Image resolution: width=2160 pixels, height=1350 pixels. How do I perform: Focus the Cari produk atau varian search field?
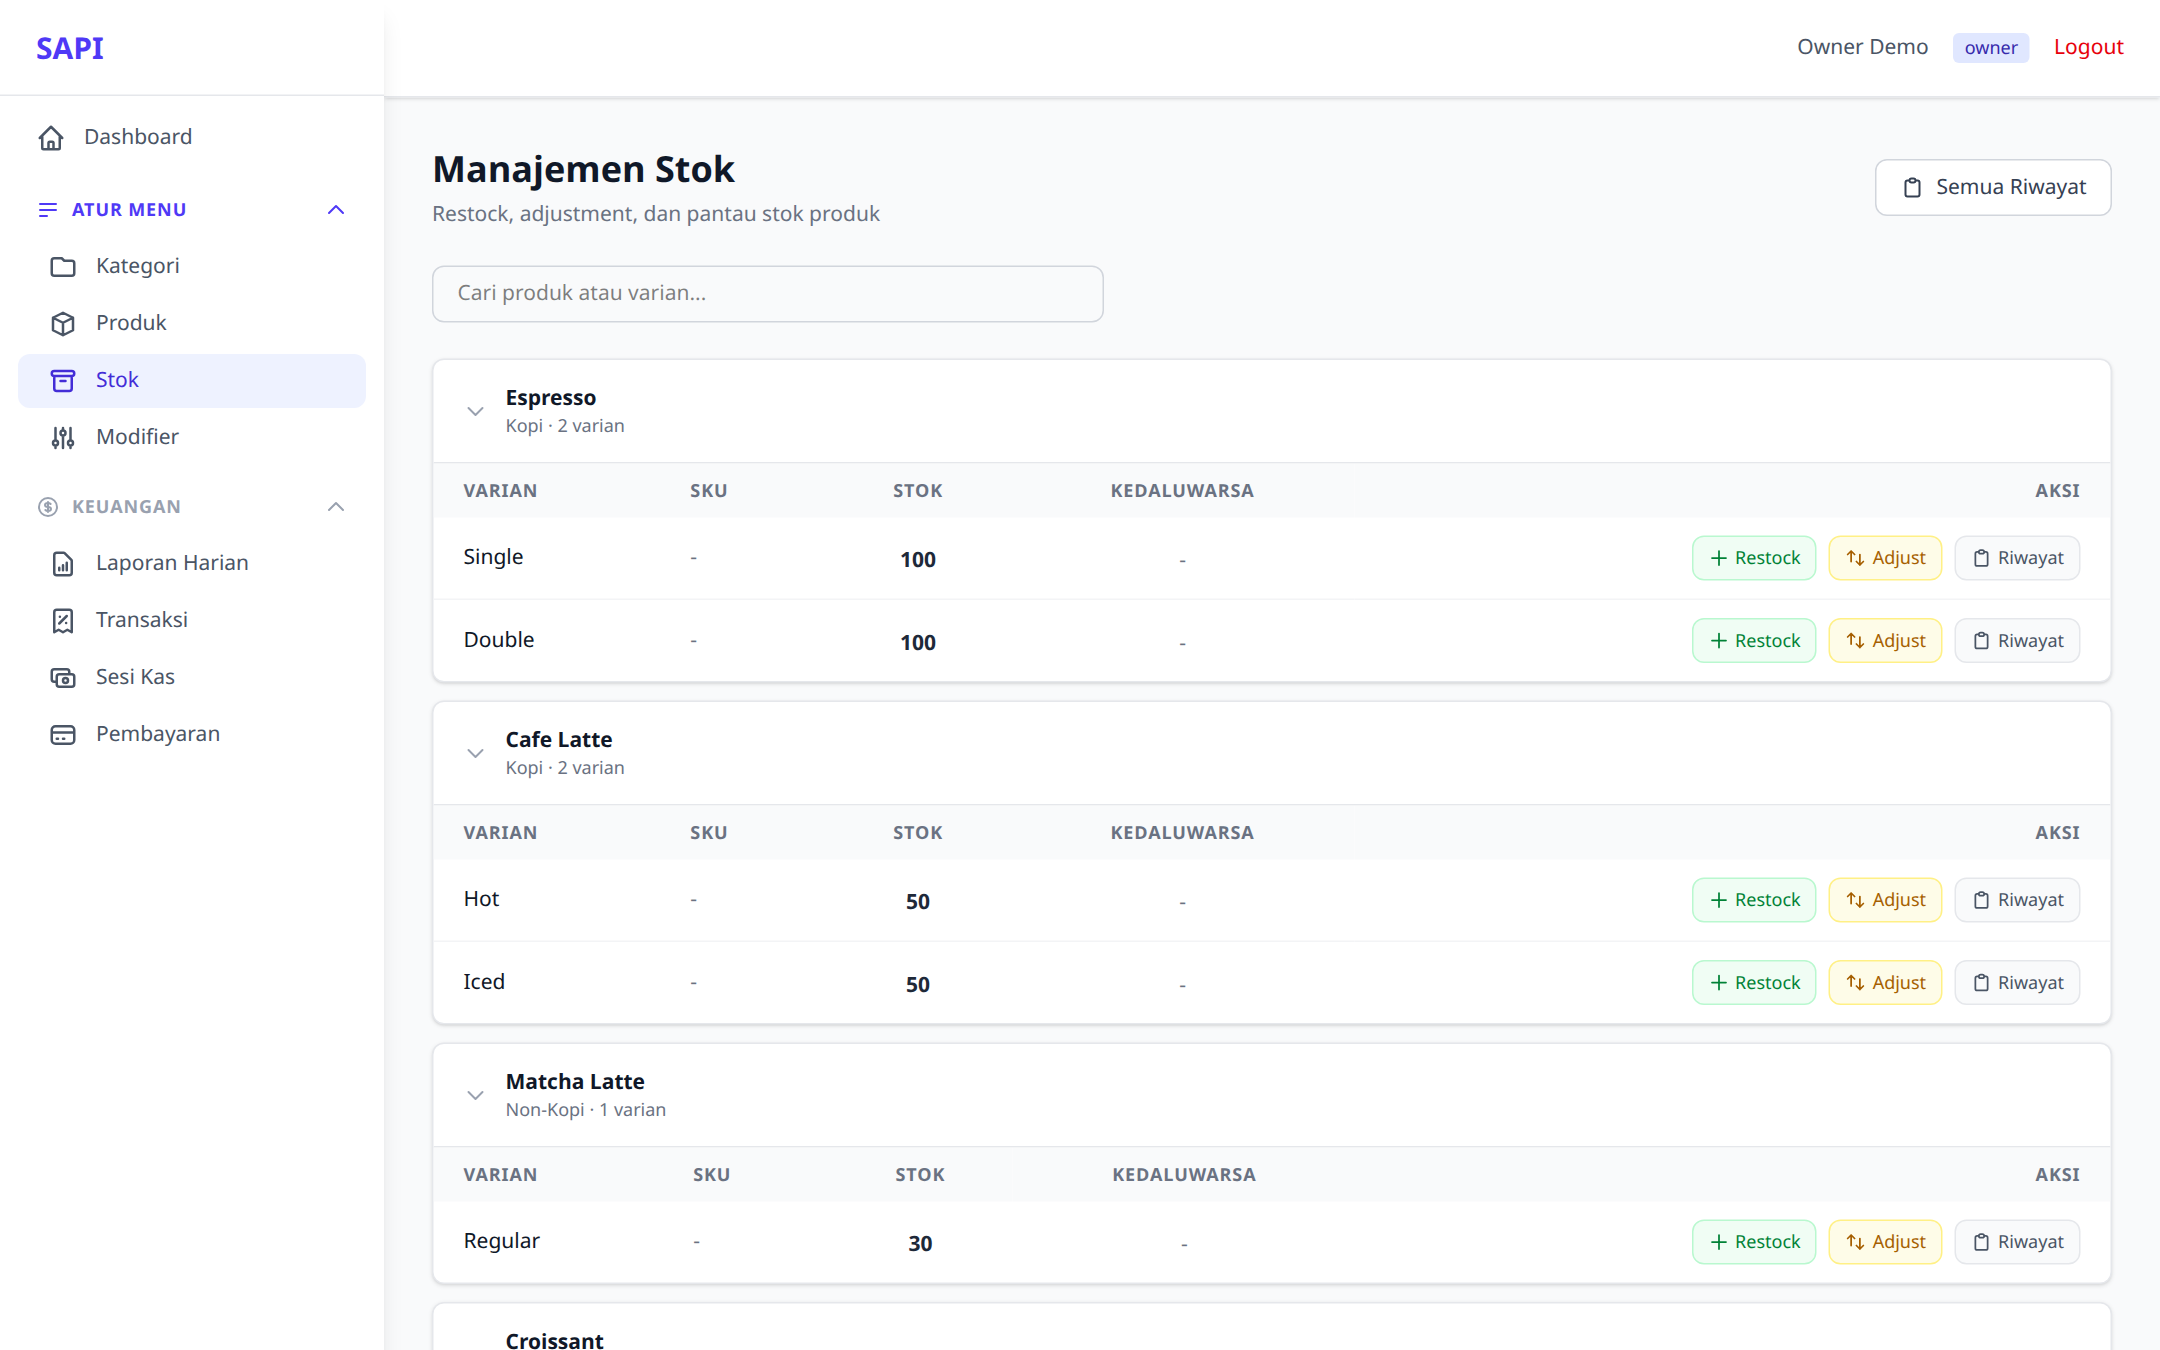point(768,294)
